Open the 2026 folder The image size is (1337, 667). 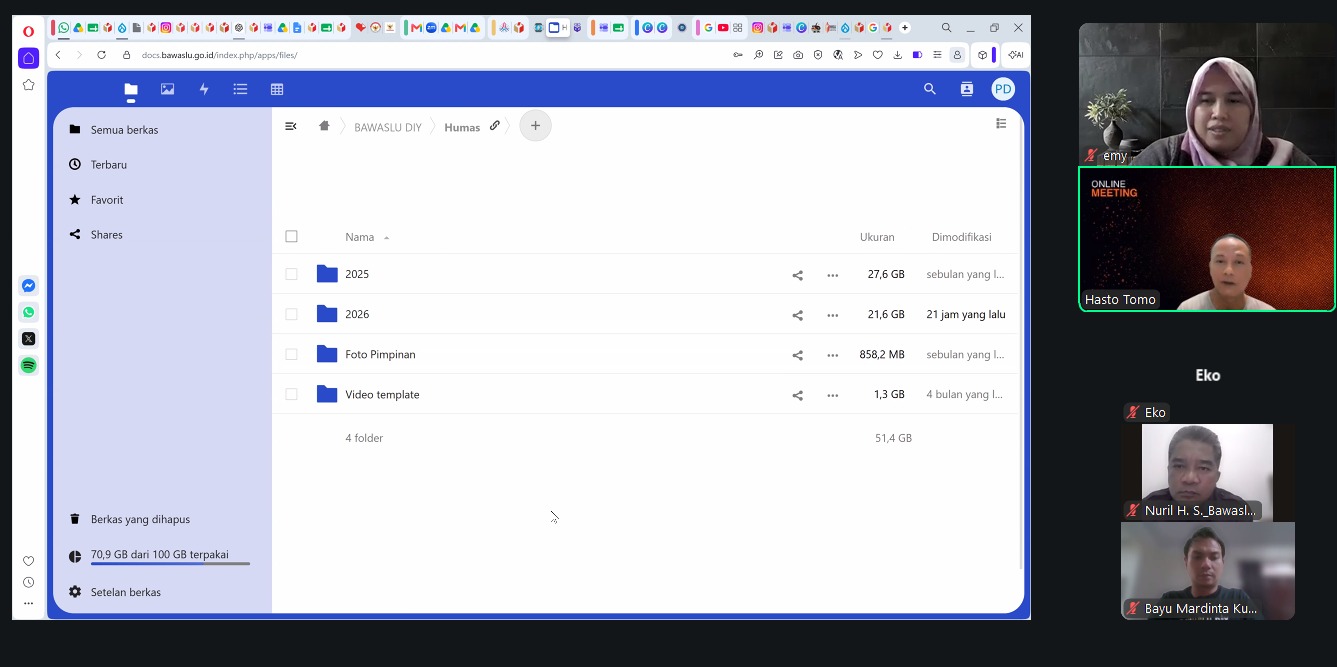click(x=357, y=314)
